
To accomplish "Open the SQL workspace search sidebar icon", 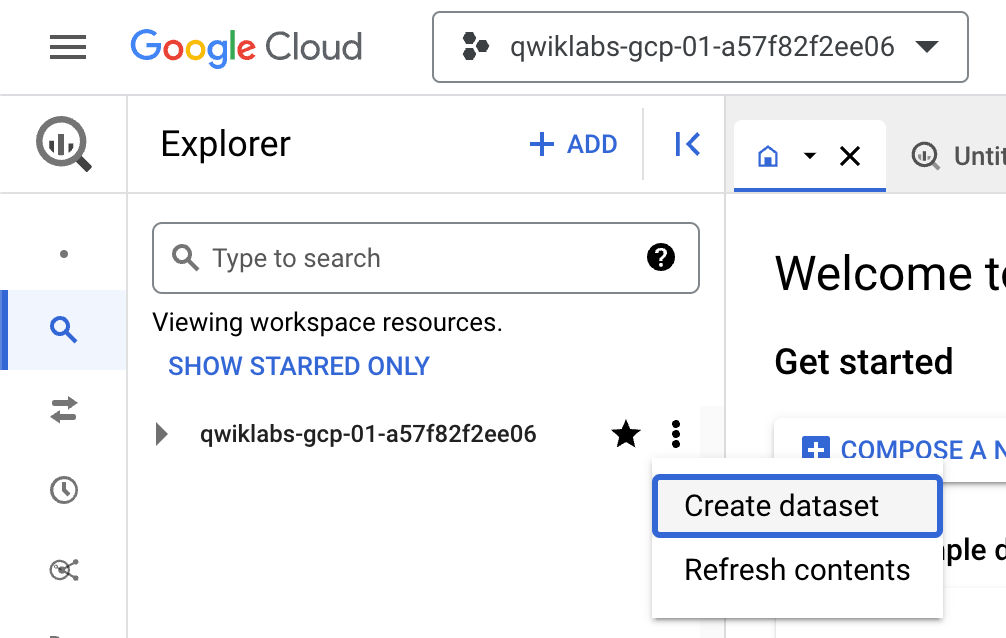I will [64, 330].
